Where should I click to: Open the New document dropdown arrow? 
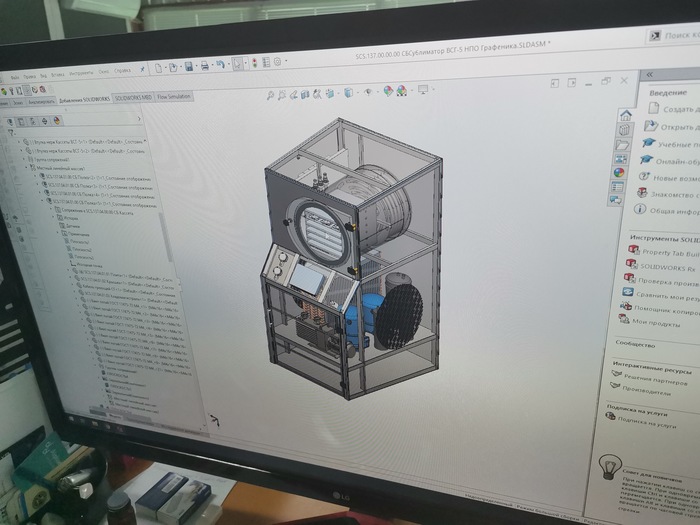pyautogui.click(x=165, y=67)
